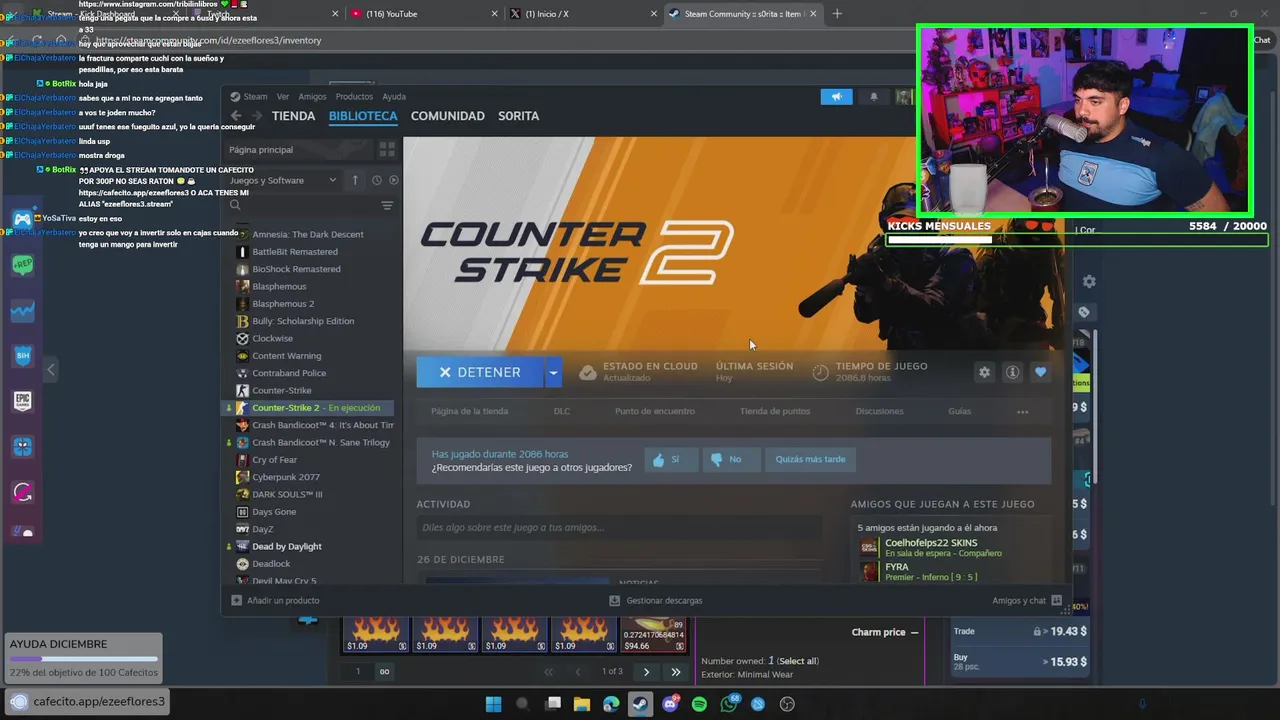Open the SORITA profile tab
1280x720 pixels.
[x=518, y=116]
